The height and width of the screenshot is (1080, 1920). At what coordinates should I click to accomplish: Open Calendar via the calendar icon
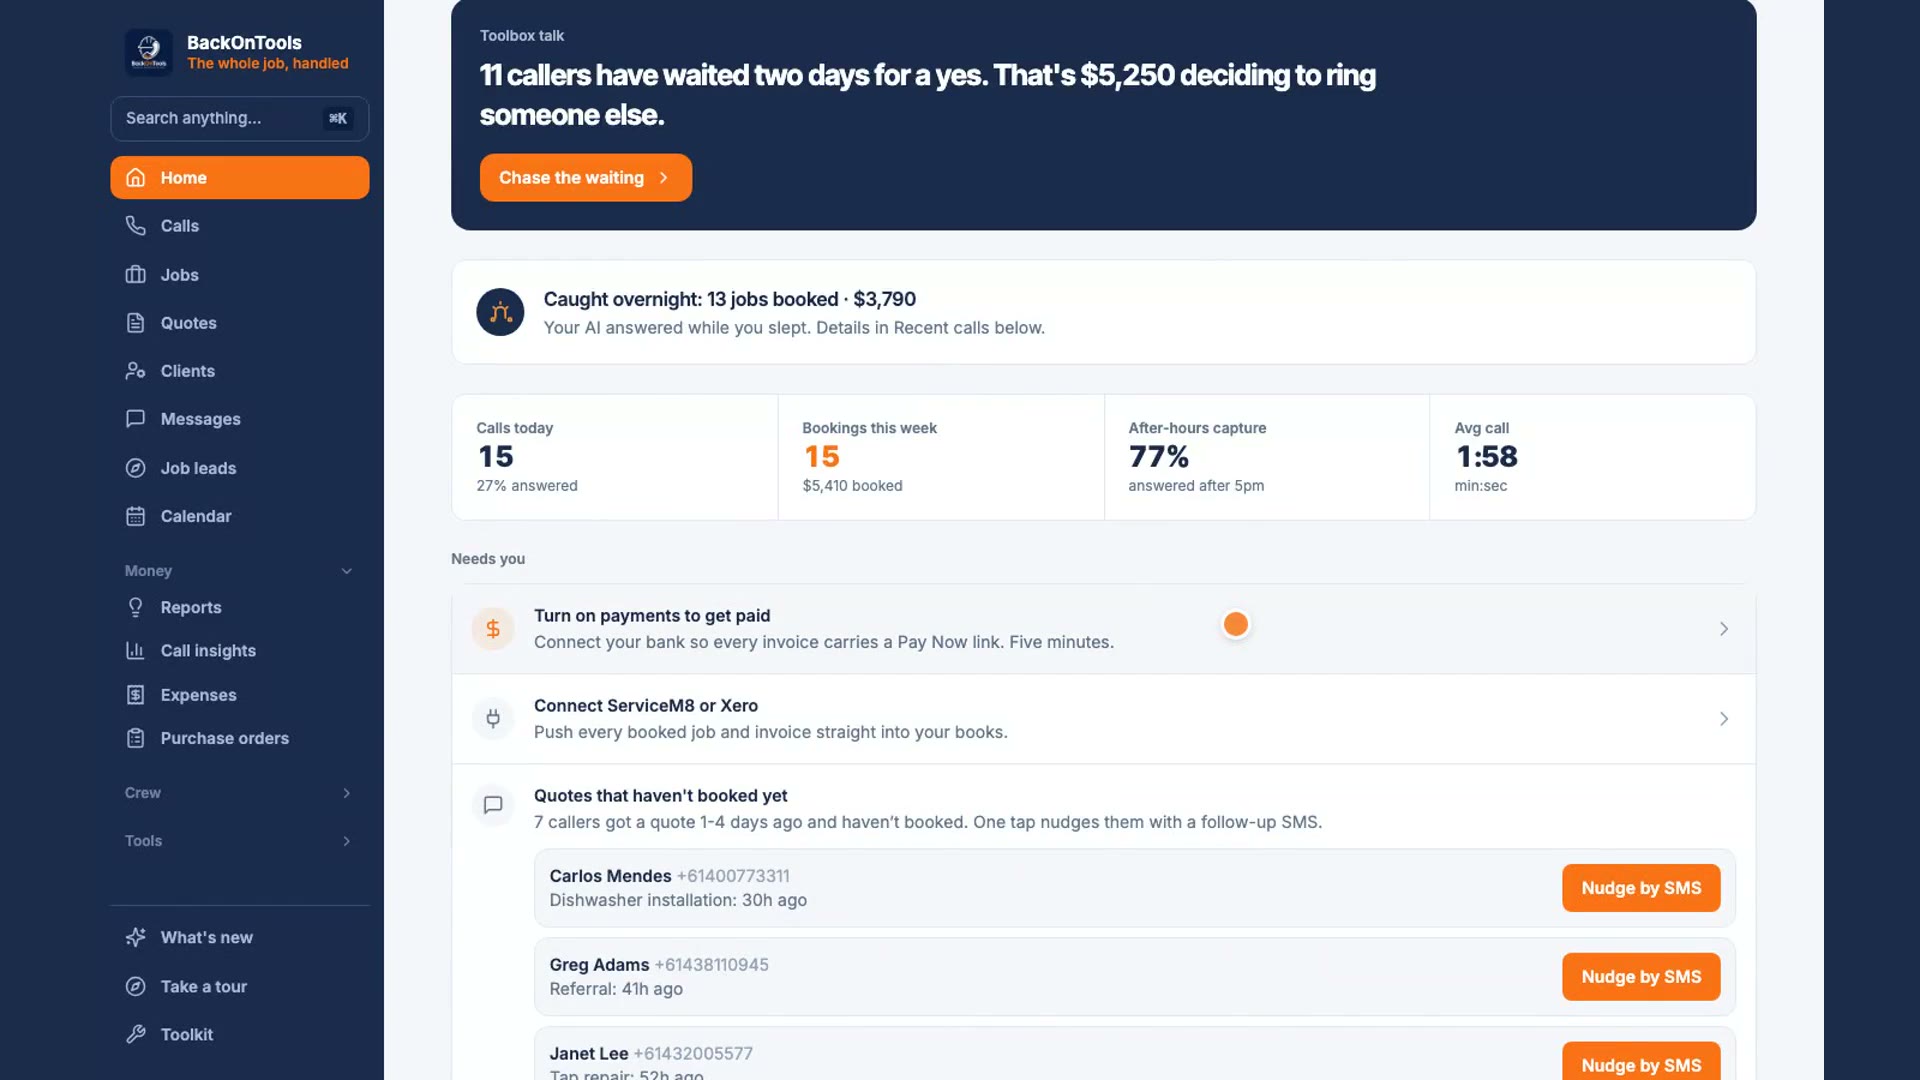[136, 516]
